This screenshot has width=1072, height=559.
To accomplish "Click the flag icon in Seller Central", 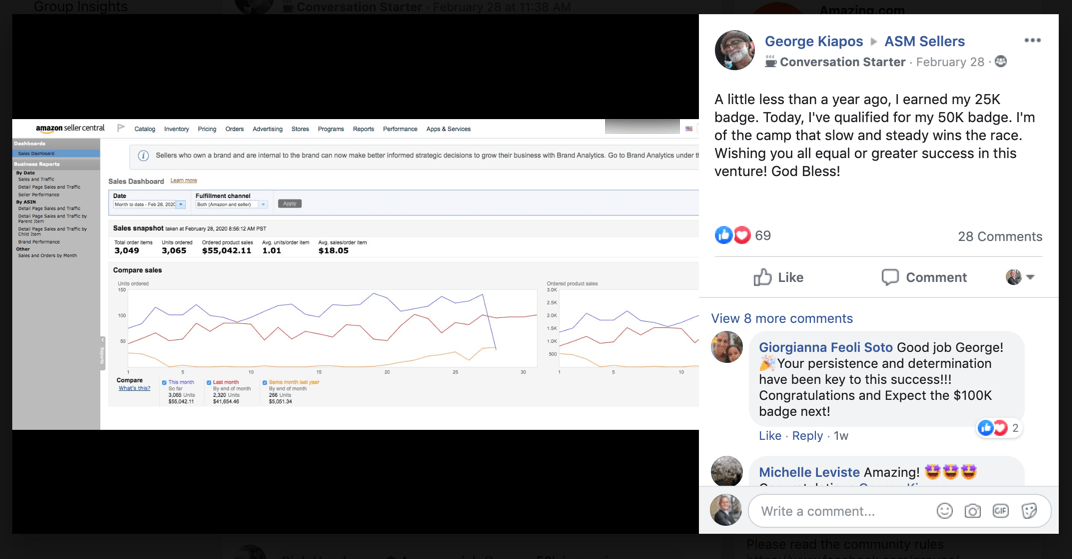I will 121,128.
